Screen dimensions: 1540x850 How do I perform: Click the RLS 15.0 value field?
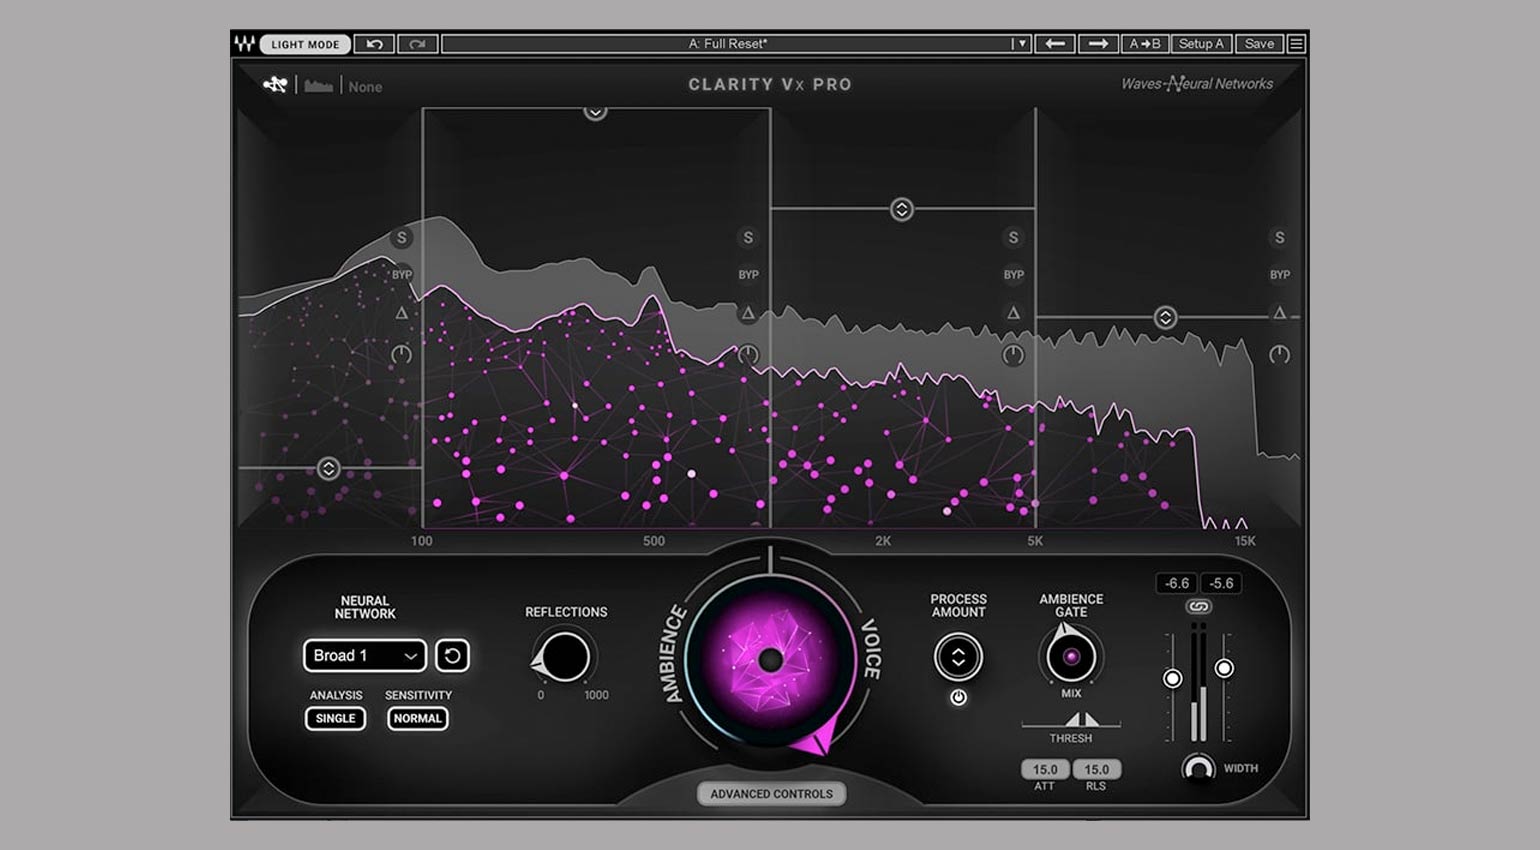click(x=1097, y=769)
